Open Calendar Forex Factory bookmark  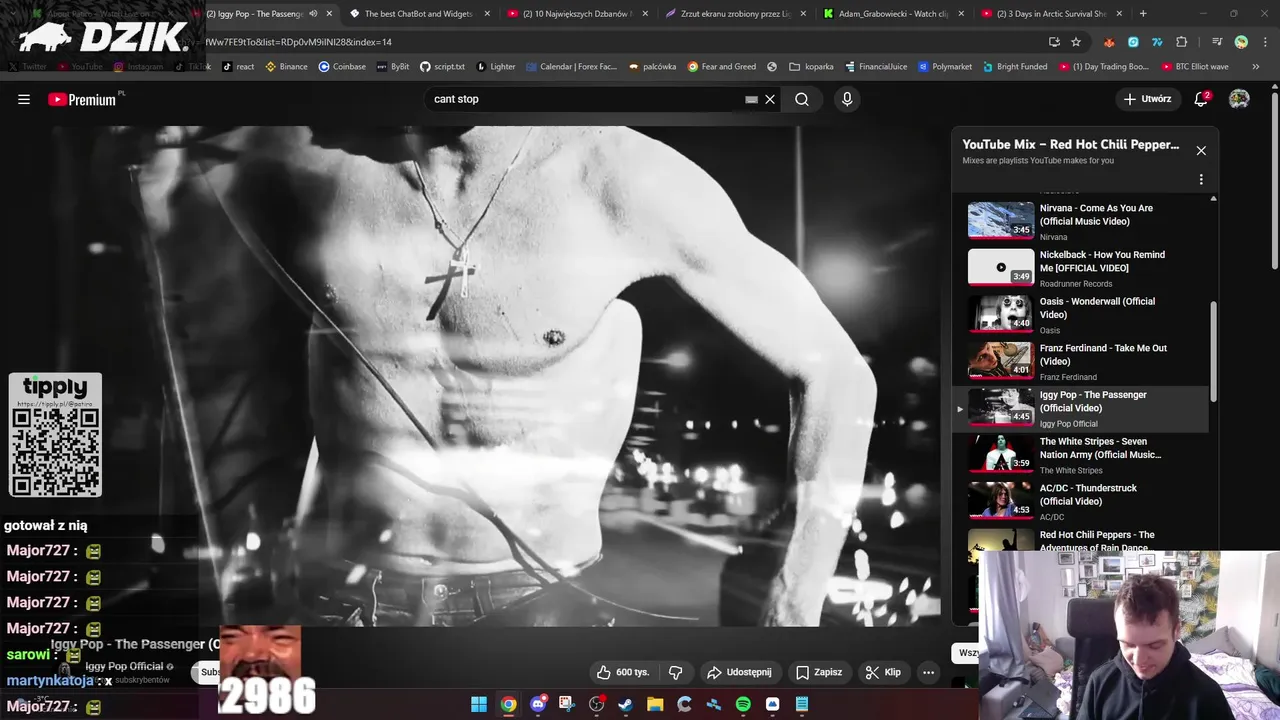571,67
